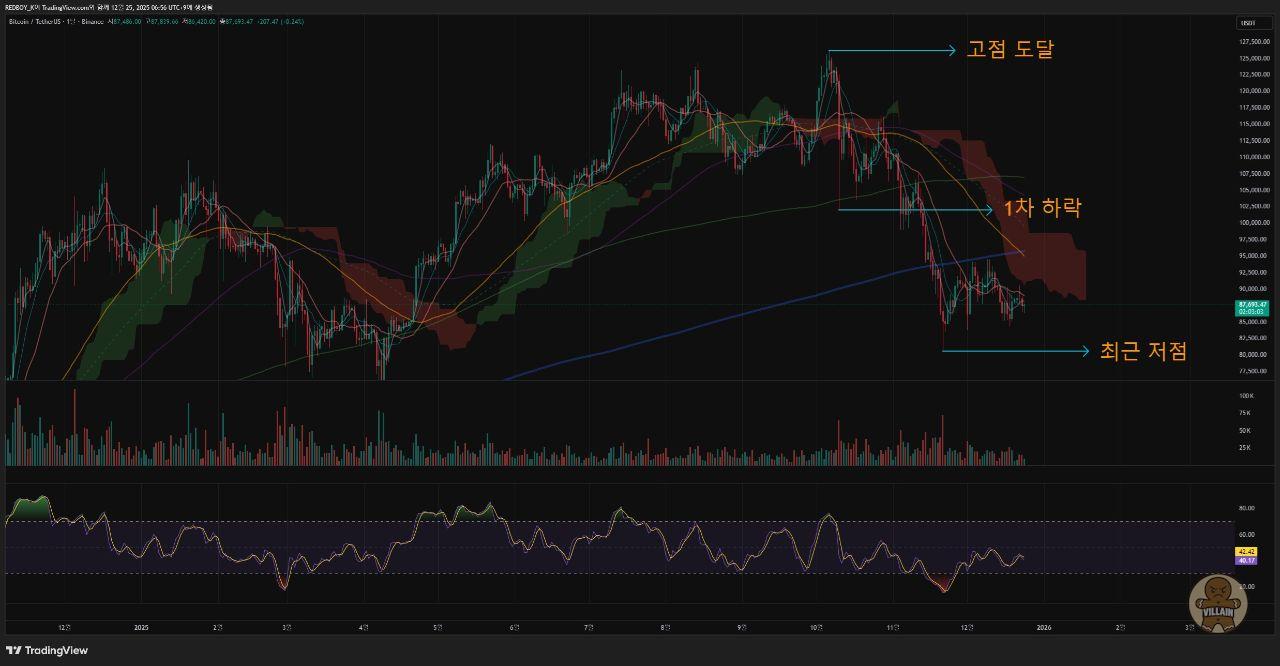Click the 127,500.00 price axis label
Screen dimensions: 1280x666
pos(1254,42)
